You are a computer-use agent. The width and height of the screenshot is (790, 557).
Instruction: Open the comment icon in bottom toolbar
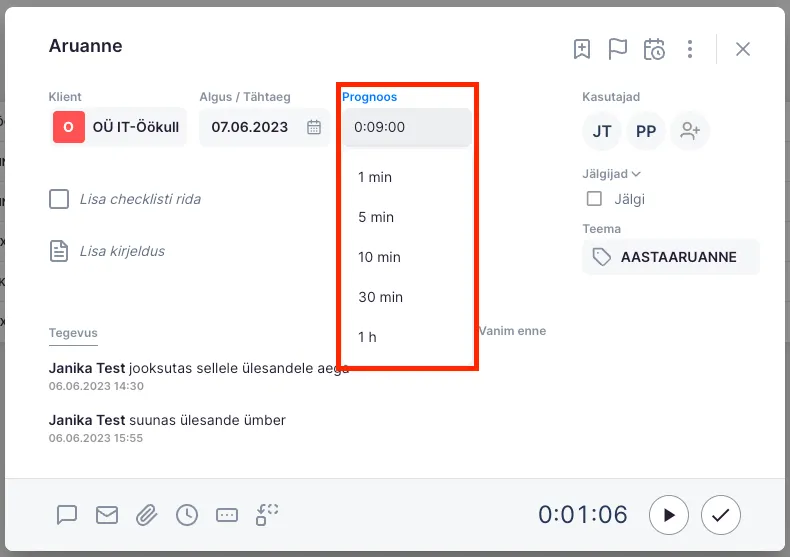point(67,515)
